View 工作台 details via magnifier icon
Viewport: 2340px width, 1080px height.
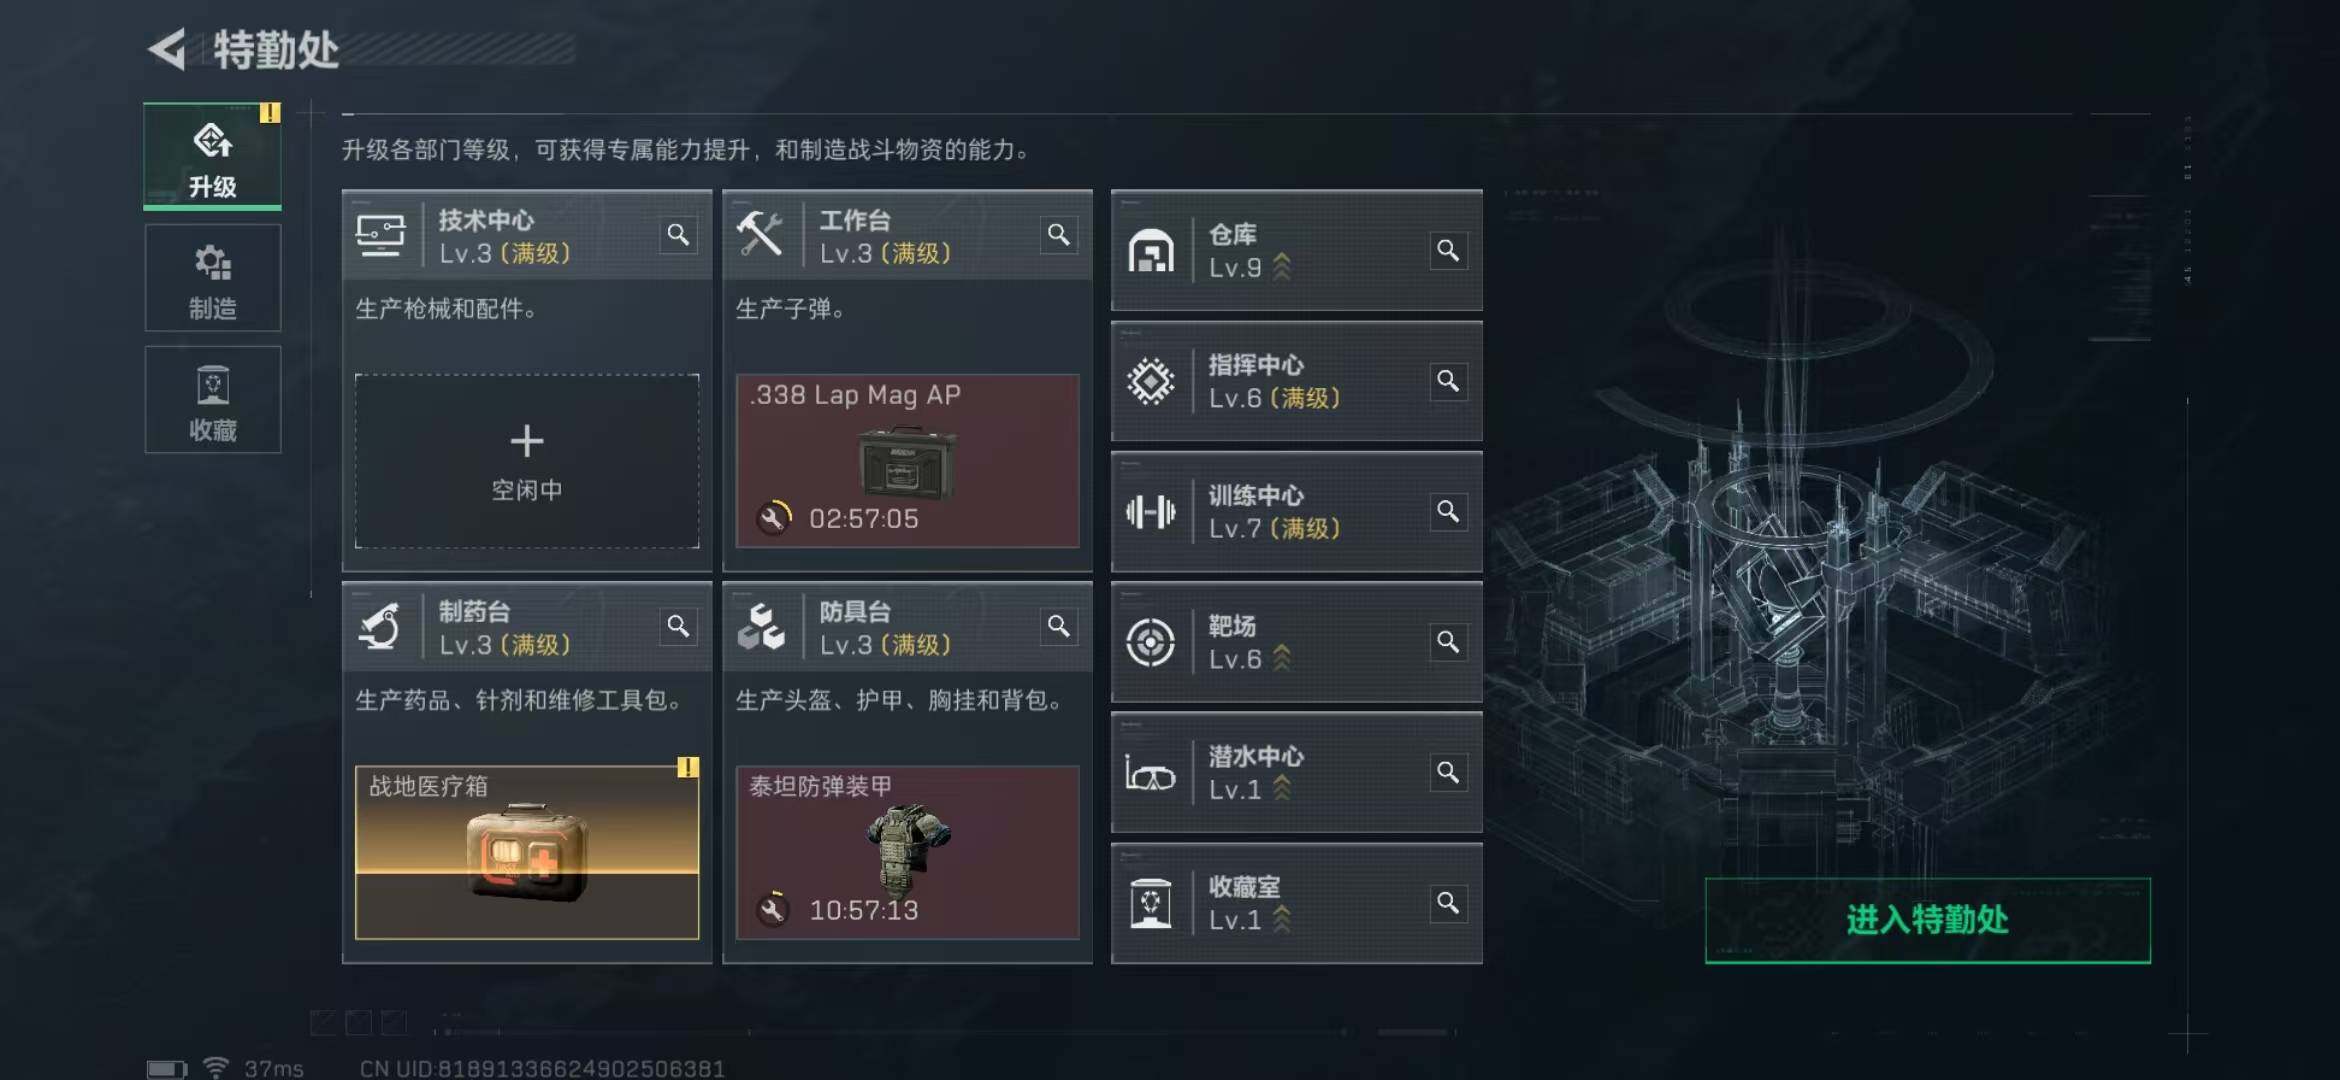click(x=1059, y=235)
